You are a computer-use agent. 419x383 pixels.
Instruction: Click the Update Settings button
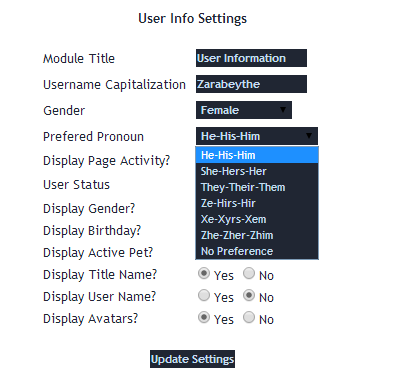(x=192, y=359)
